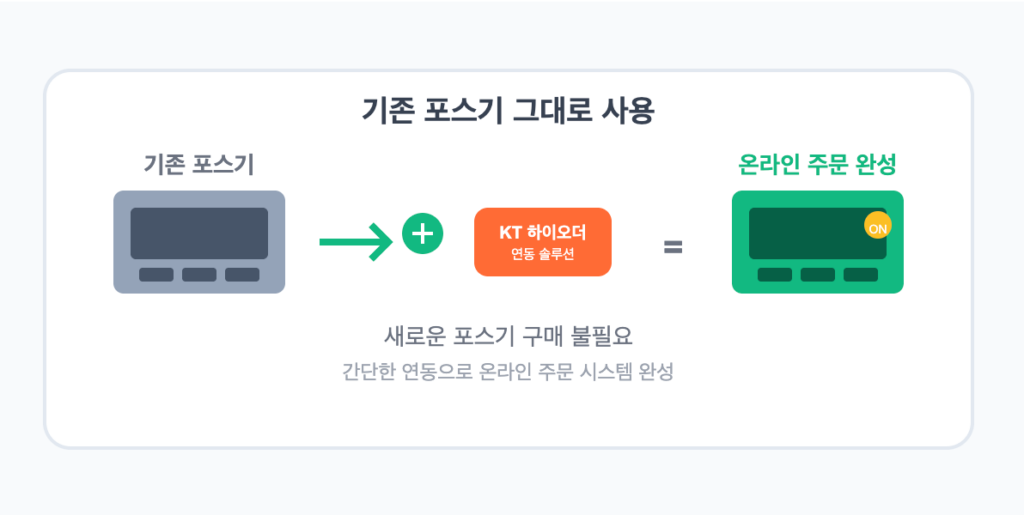Click the 연동 솔루션 subtitle text
Image resolution: width=1024 pixels, height=515 pixels.
[x=543, y=255]
